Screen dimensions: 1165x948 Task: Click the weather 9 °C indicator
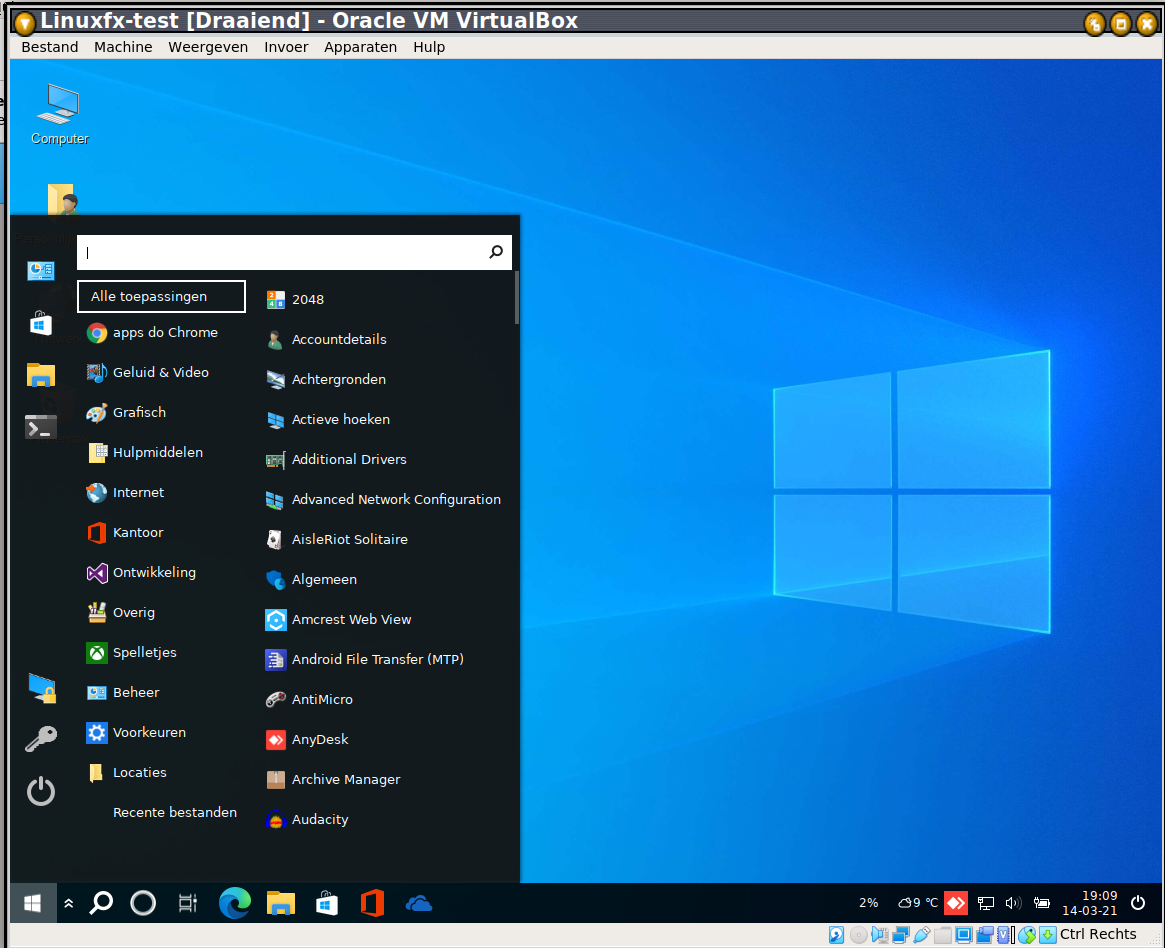point(918,903)
